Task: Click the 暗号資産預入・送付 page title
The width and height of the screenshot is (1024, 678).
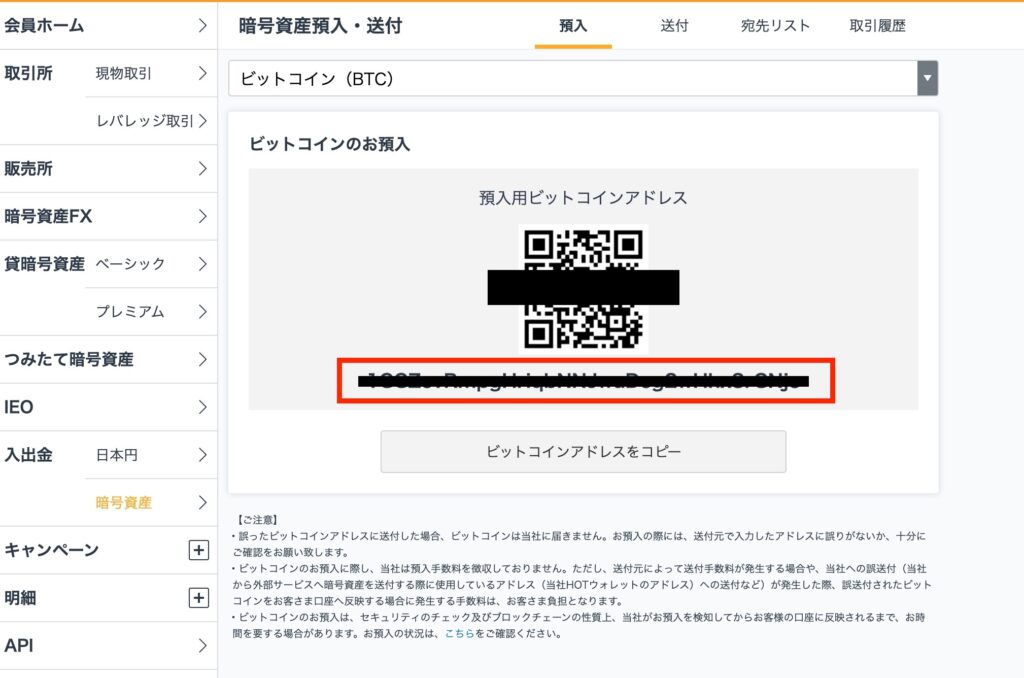Action: (x=320, y=26)
